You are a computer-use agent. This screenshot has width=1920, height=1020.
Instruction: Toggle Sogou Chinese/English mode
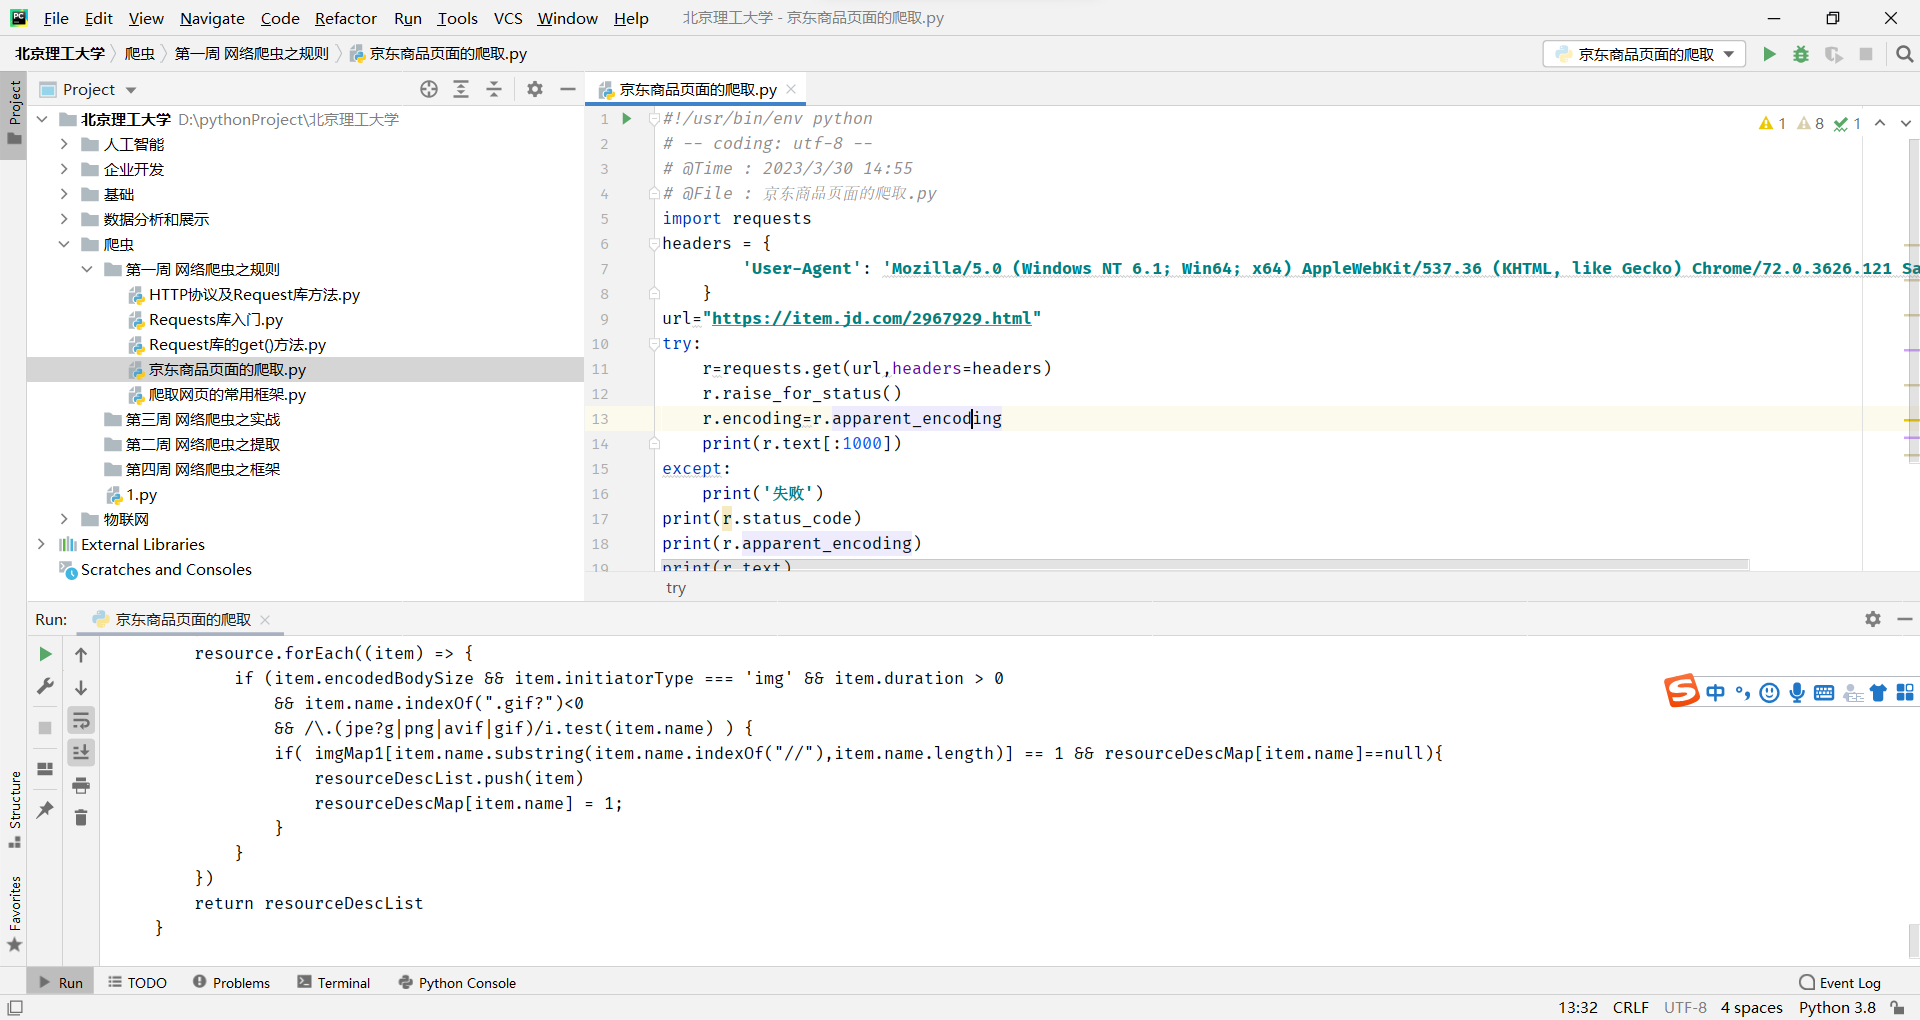[1716, 692]
